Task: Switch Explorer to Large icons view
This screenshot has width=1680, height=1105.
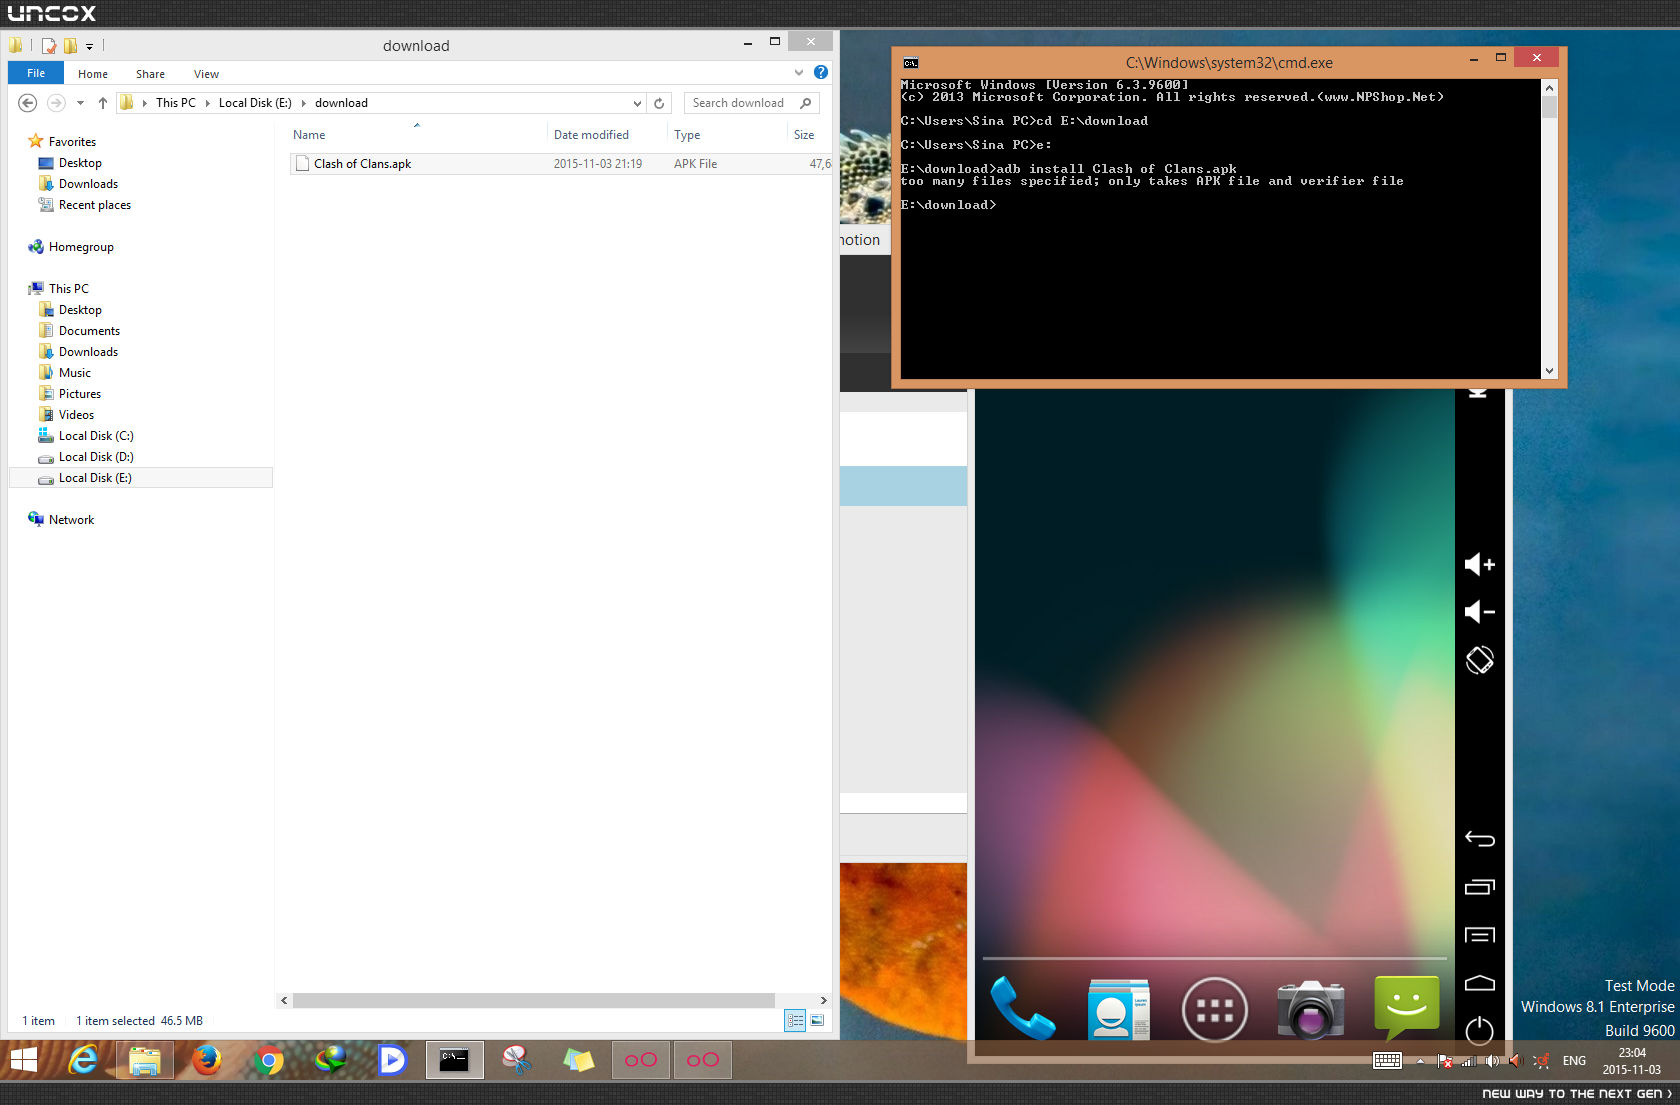Action: pos(817,1021)
